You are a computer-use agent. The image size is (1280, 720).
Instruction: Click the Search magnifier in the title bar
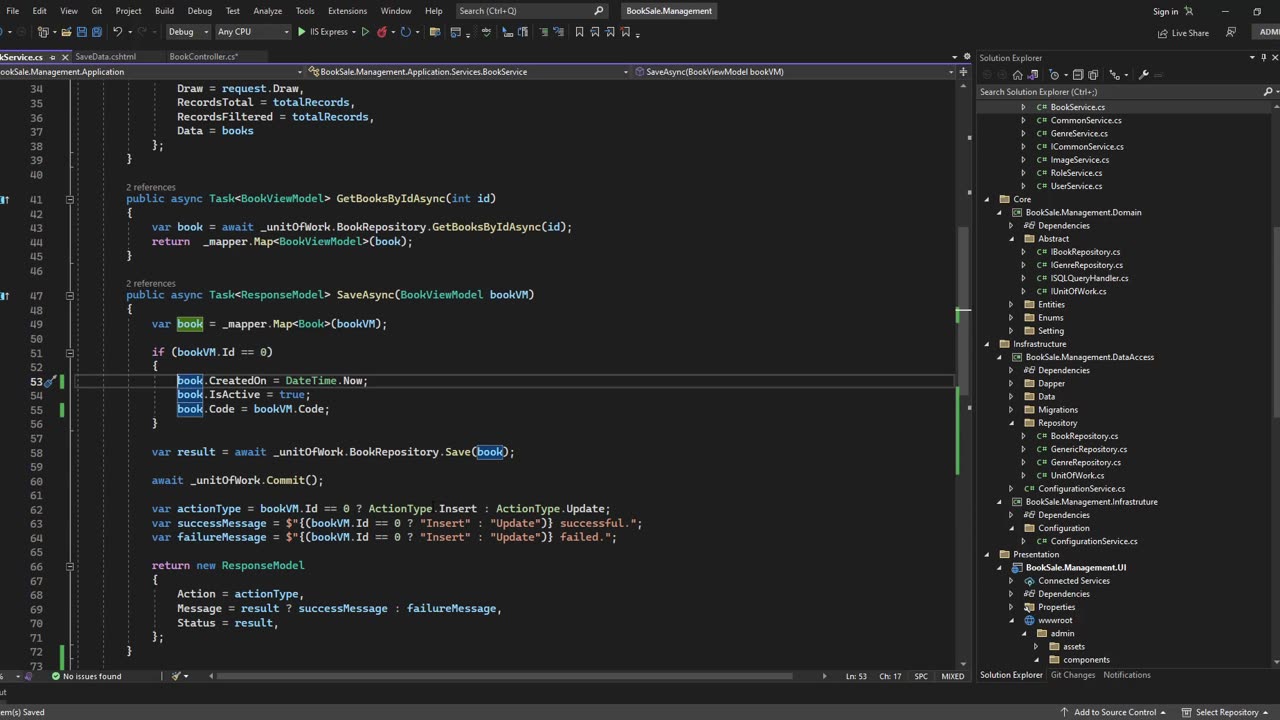coord(599,11)
